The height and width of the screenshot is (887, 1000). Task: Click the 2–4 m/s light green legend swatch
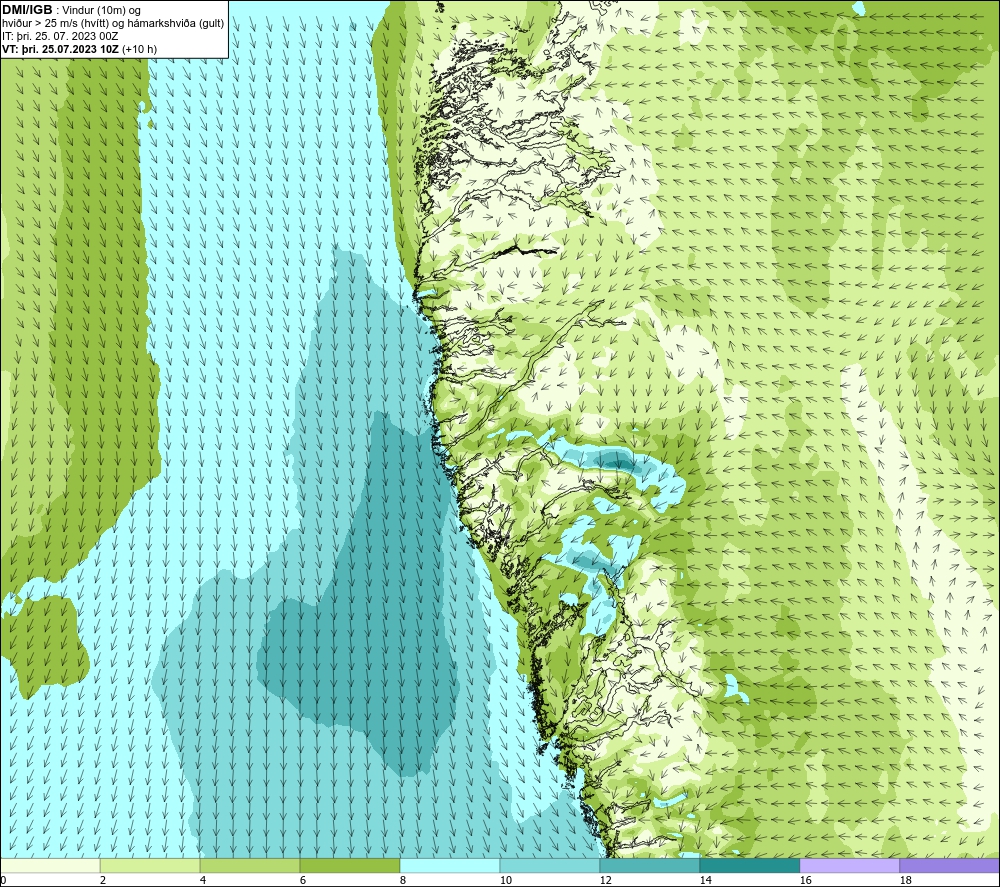[x=150, y=865]
